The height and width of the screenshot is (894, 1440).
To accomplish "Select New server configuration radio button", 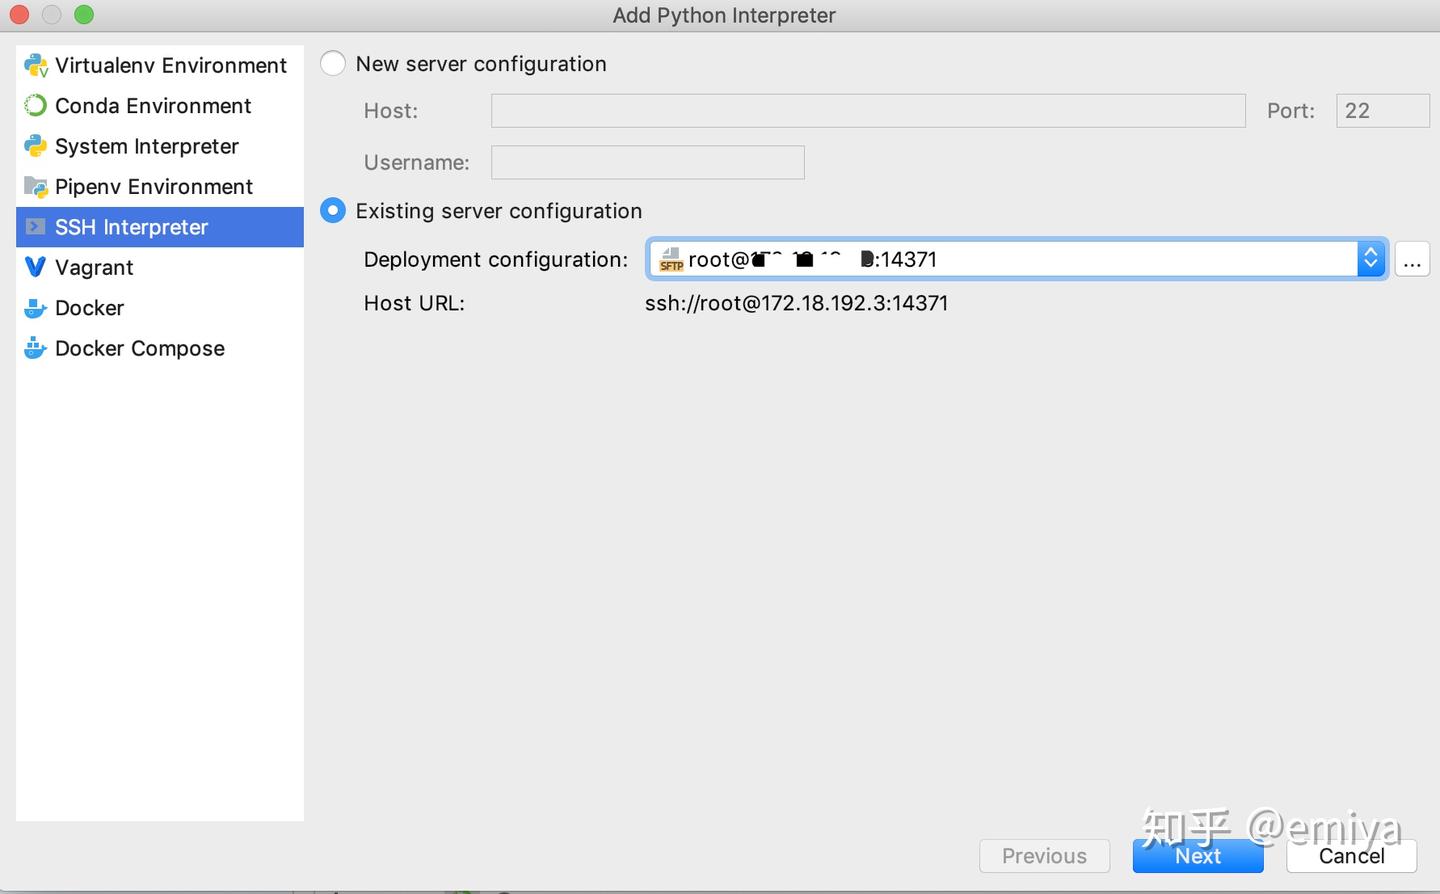I will click(x=333, y=64).
